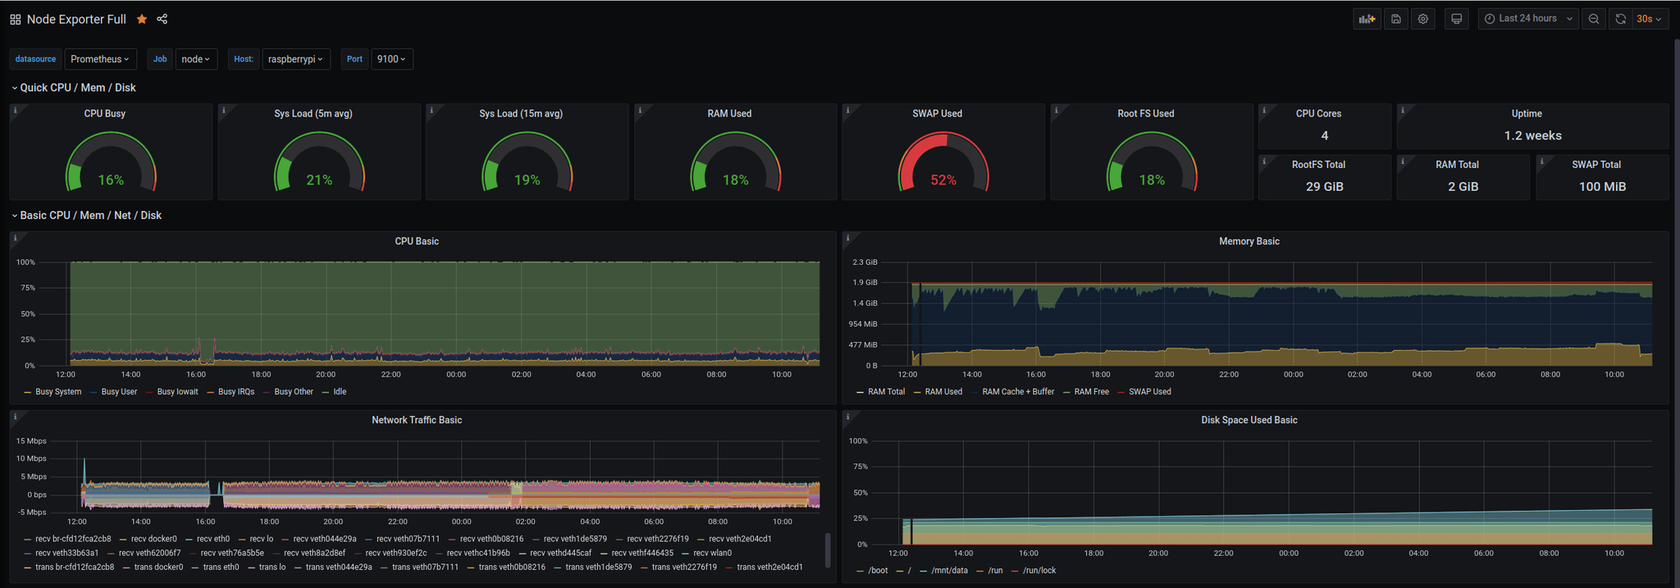Click the info icon on RAM Total panel

tap(1403, 161)
